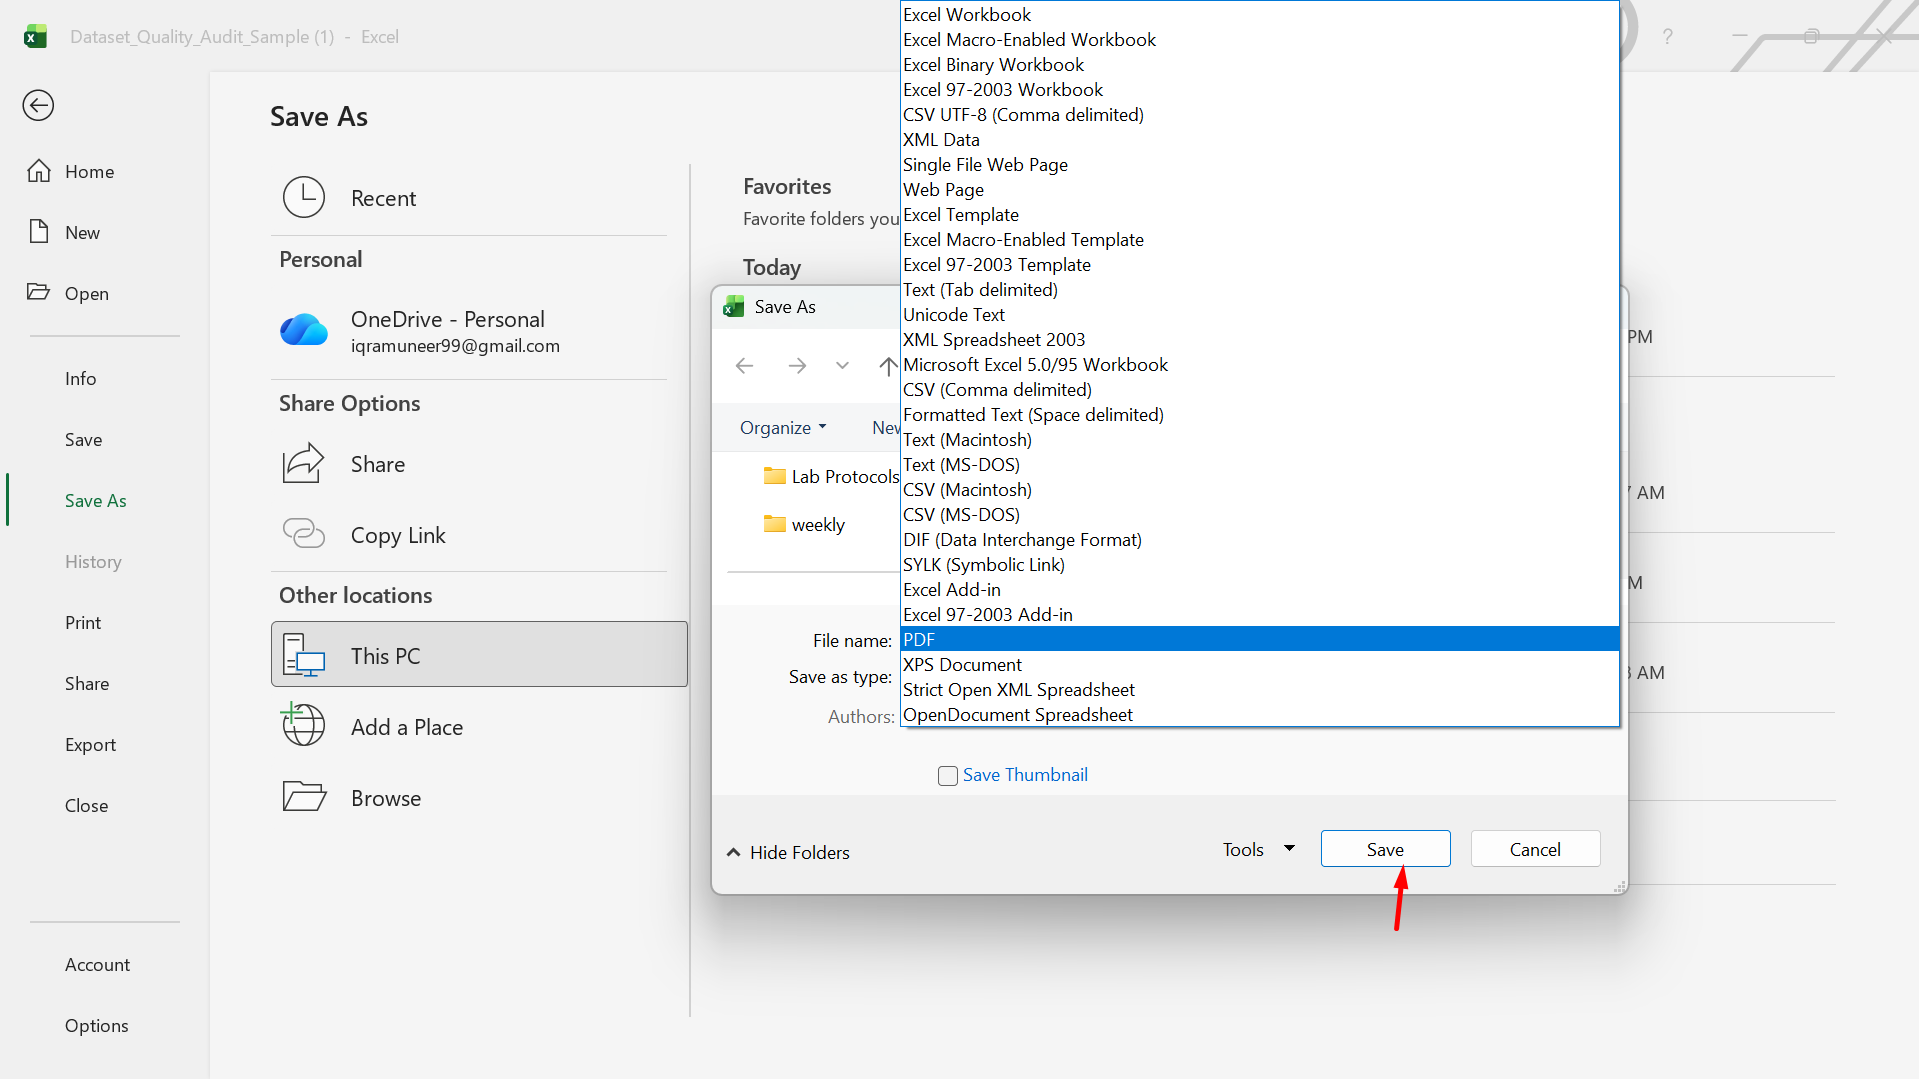The height and width of the screenshot is (1079, 1919).
Task: Choose Excel Macro-Enabled Workbook type
Action: [x=1260, y=39]
